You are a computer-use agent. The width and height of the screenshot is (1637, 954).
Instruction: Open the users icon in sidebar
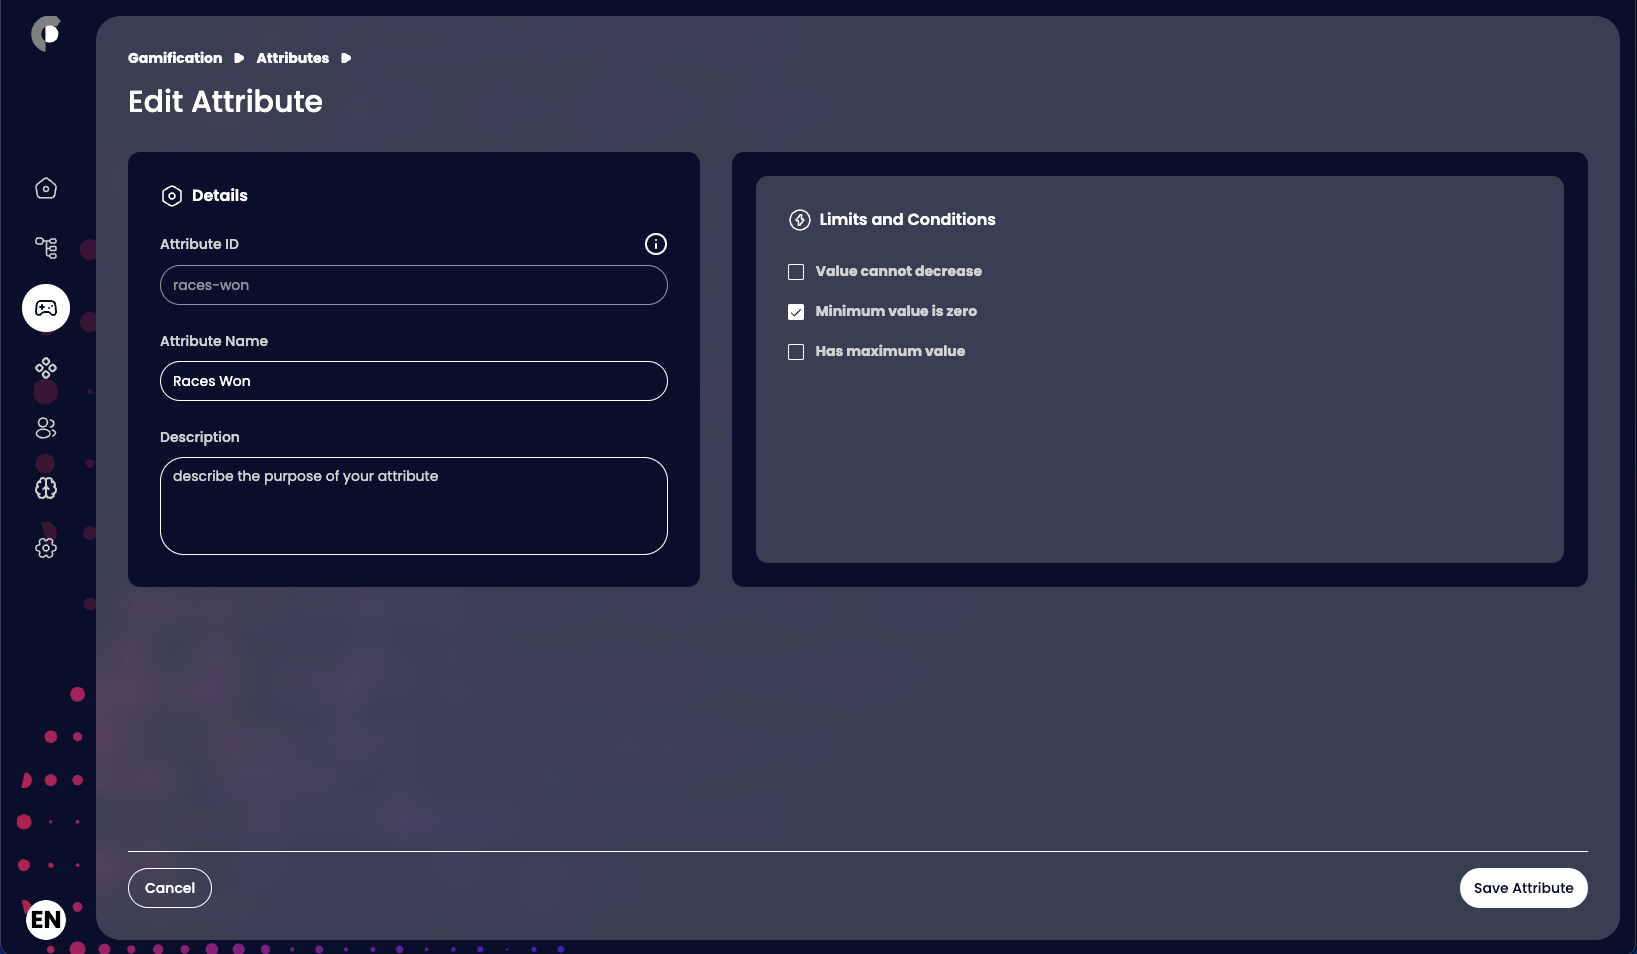coord(46,428)
